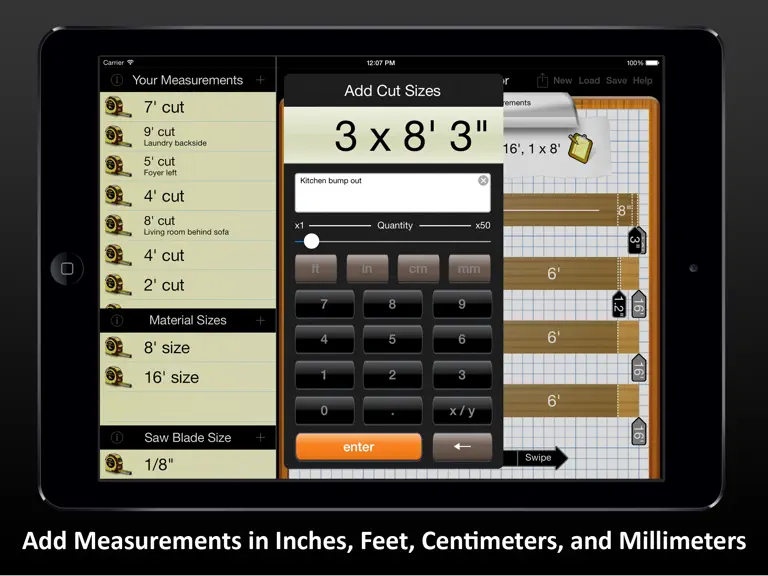Select the ft unit button

pyautogui.click(x=316, y=268)
